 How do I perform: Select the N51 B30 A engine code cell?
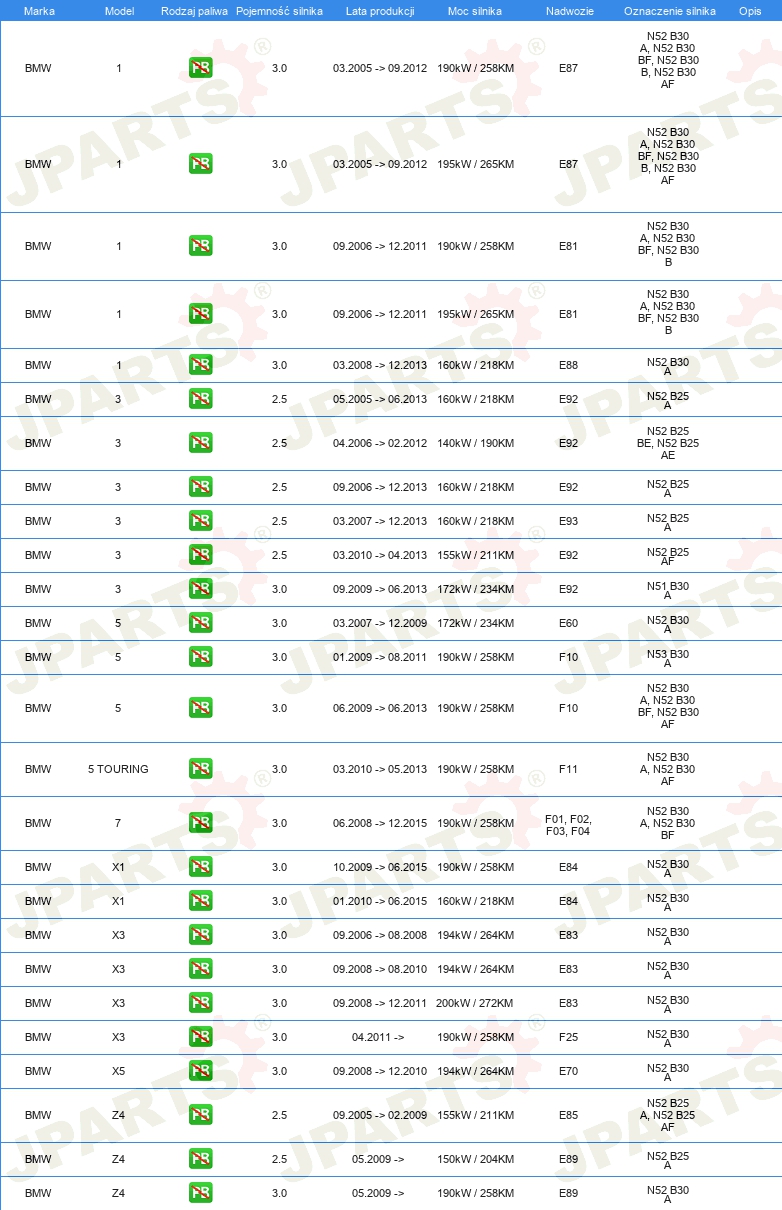(x=668, y=590)
